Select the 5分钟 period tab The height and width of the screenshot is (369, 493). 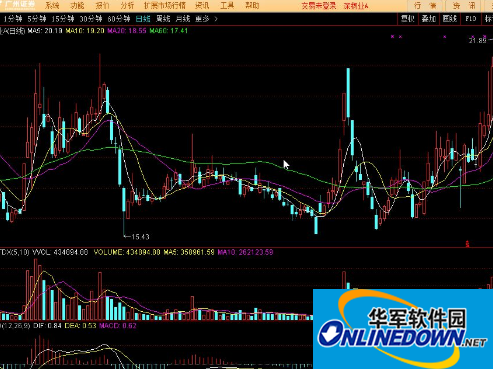tap(37, 19)
